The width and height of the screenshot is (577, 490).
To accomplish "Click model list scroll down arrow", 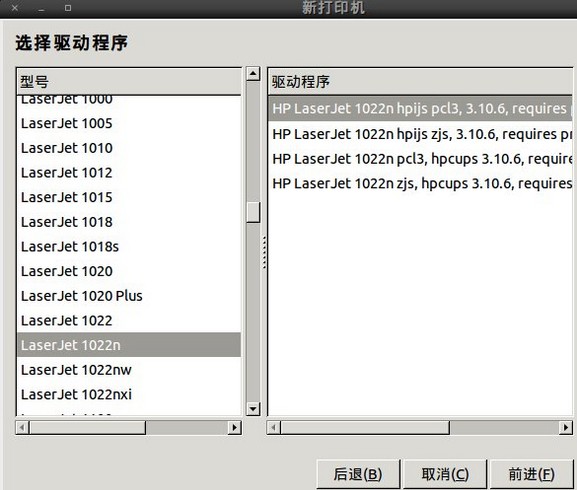I will coord(253,409).
